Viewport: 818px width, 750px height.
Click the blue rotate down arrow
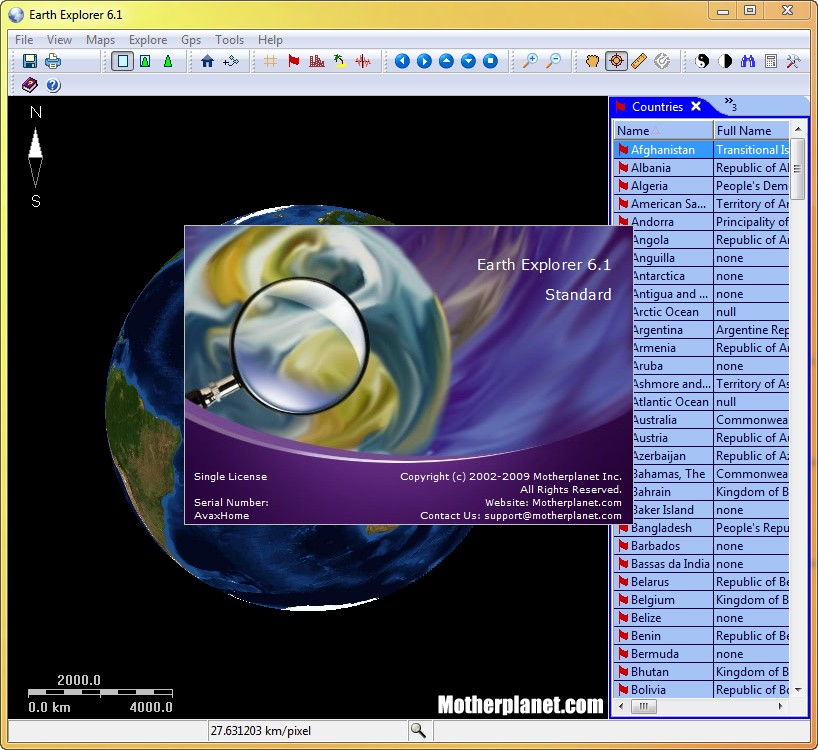[x=468, y=61]
